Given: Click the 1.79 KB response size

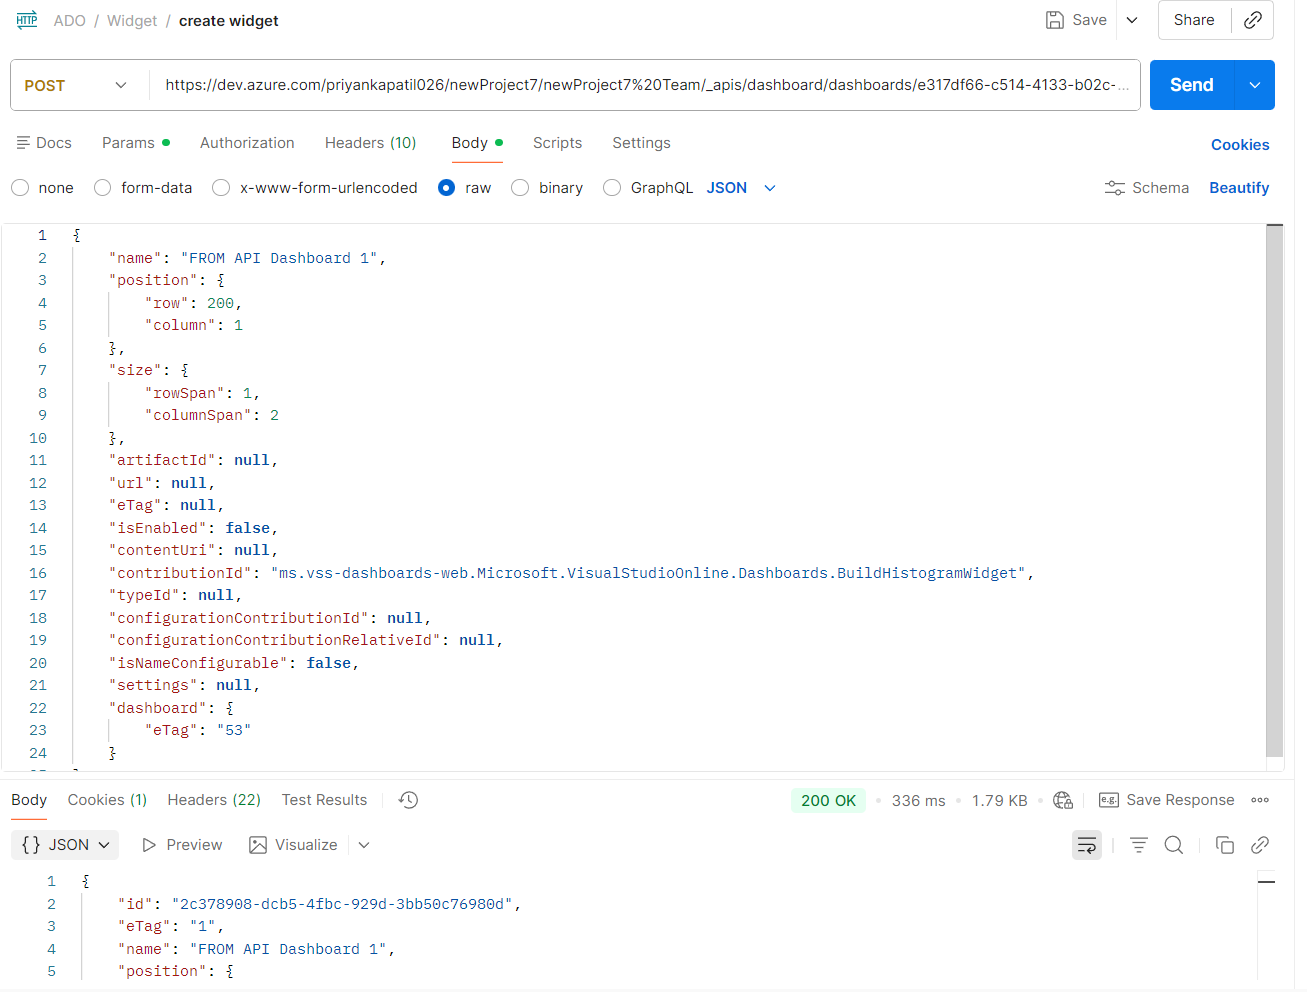Looking at the screenshot, I should coord(999,801).
